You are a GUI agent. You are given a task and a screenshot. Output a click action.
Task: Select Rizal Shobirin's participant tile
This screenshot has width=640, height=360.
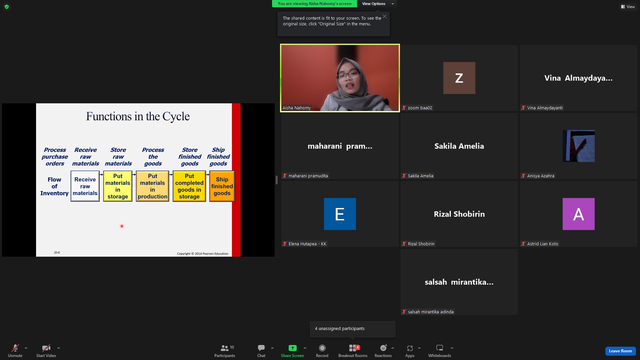[x=459, y=214]
